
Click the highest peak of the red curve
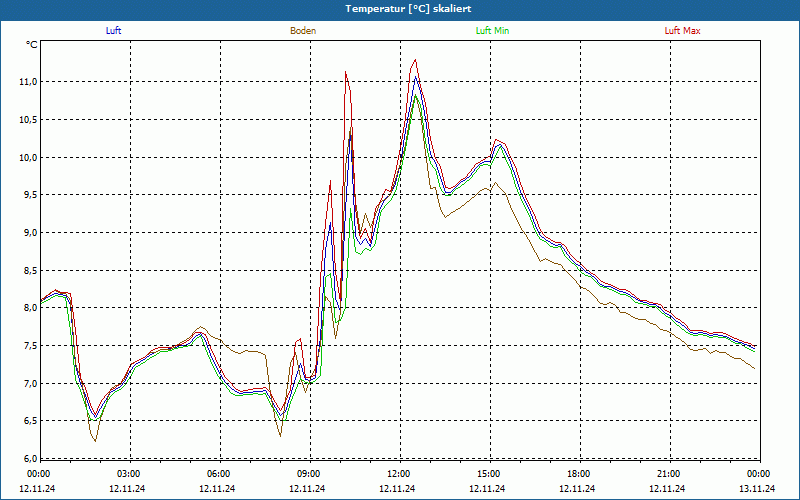[415, 60]
